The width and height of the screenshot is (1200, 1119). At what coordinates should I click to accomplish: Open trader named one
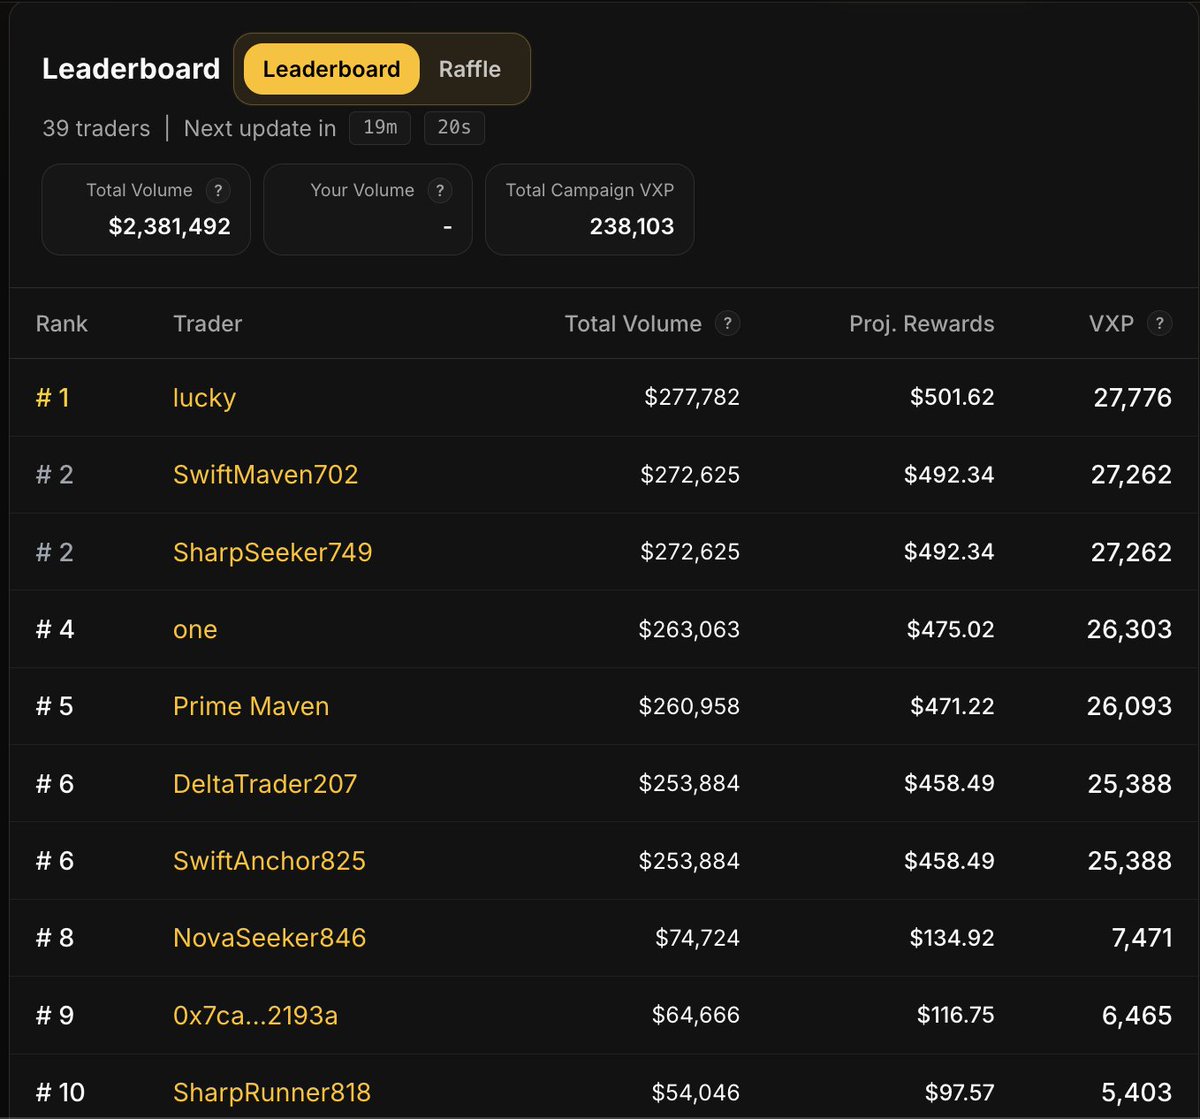[x=195, y=630]
